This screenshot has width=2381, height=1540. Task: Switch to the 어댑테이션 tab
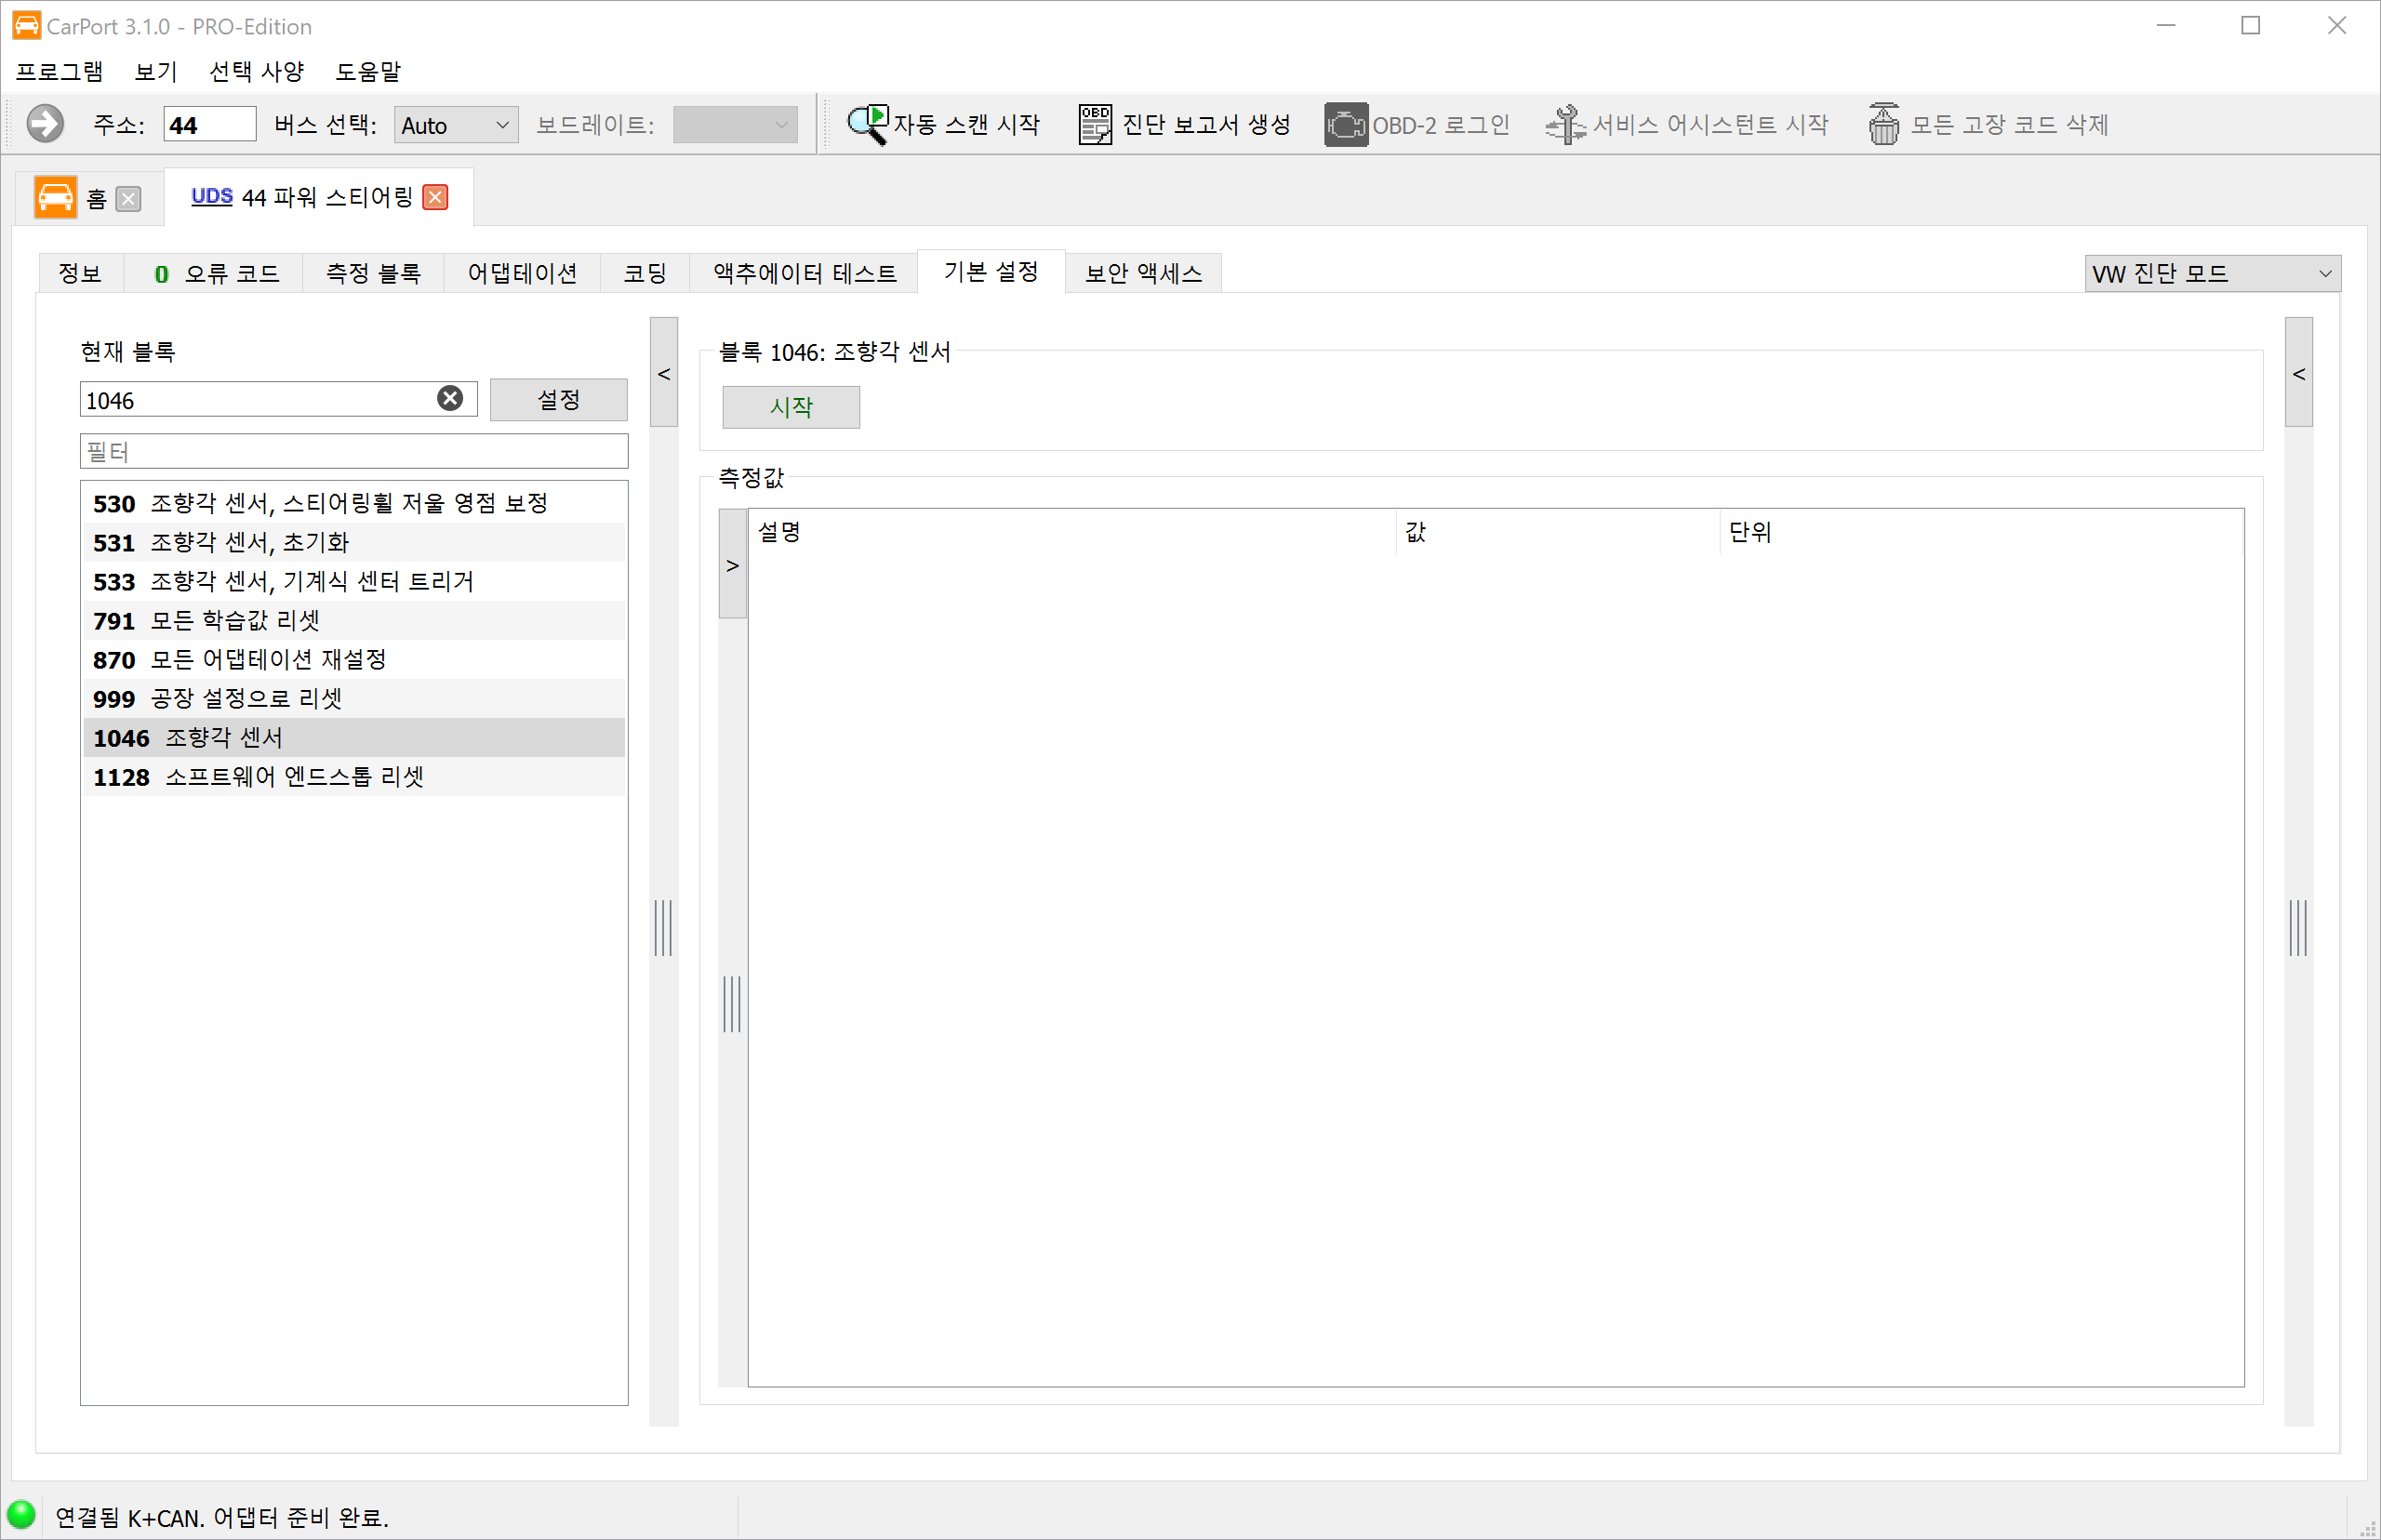pyautogui.click(x=522, y=274)
